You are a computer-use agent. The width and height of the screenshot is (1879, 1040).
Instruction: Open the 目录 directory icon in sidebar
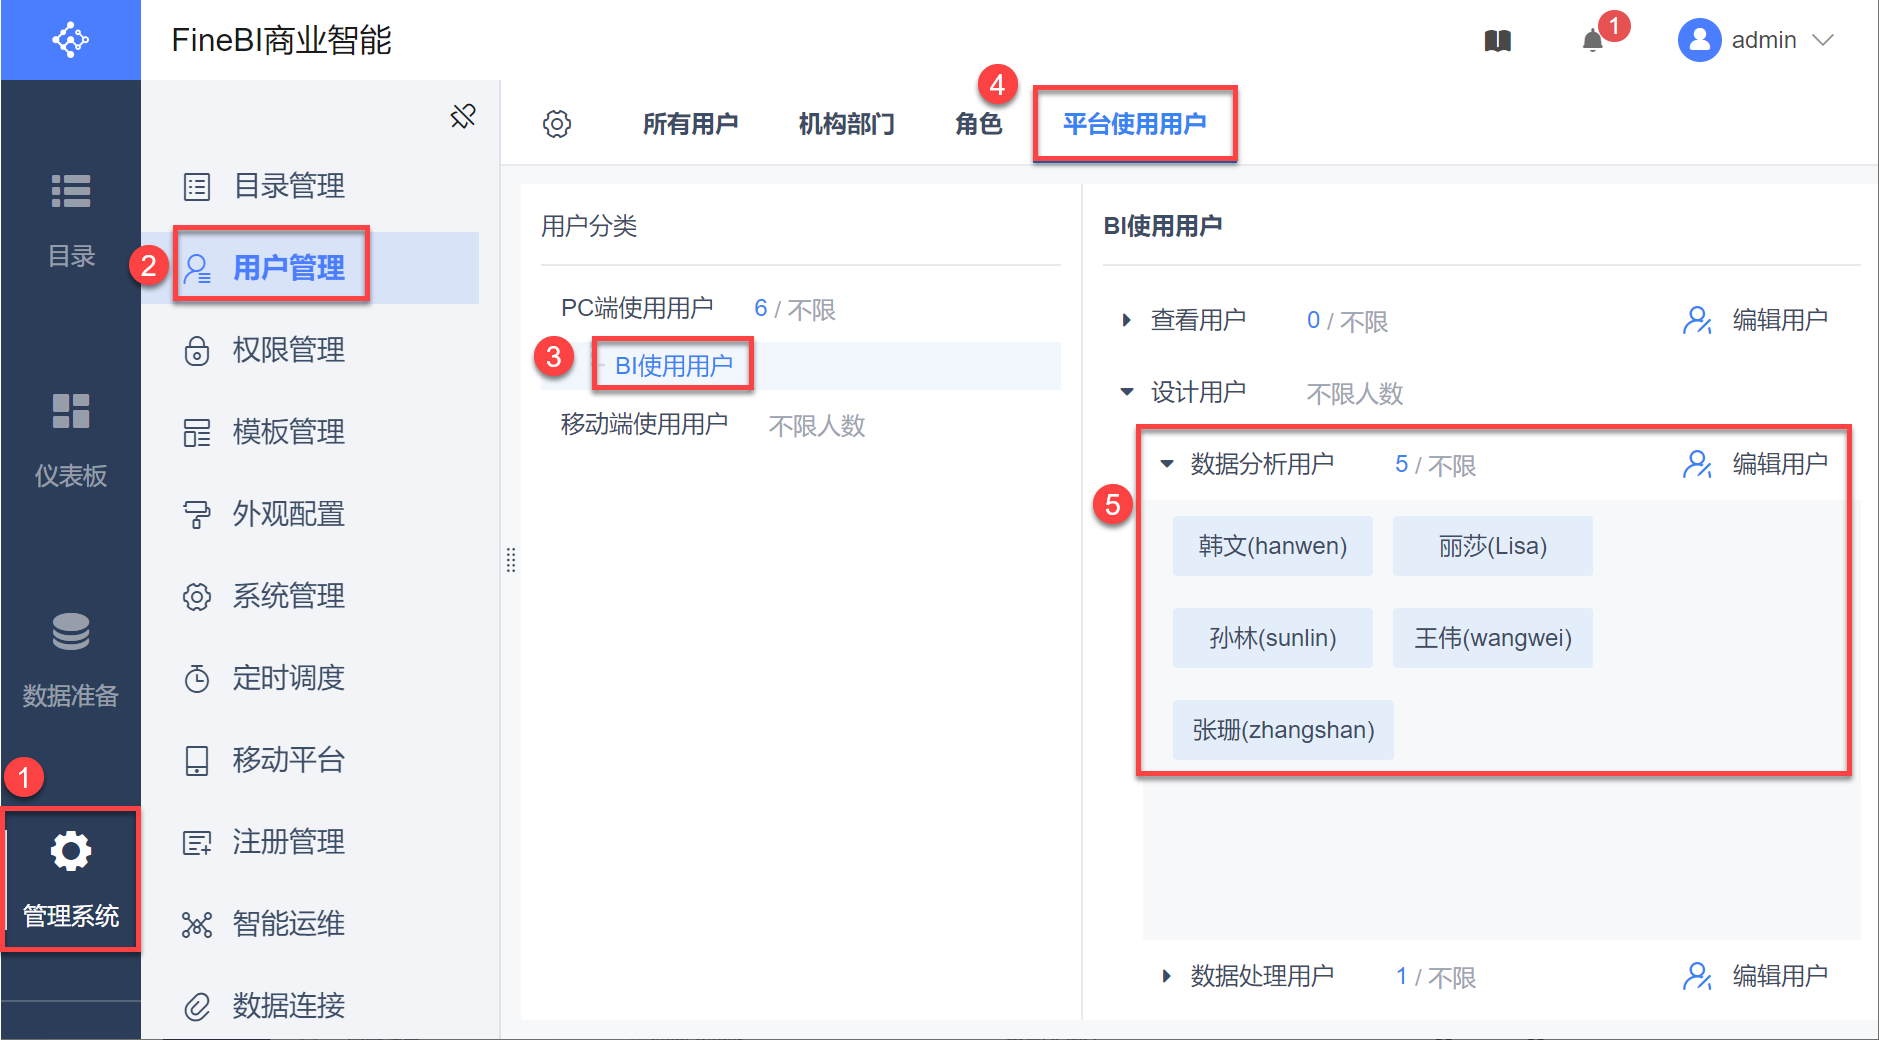point(71,191)
